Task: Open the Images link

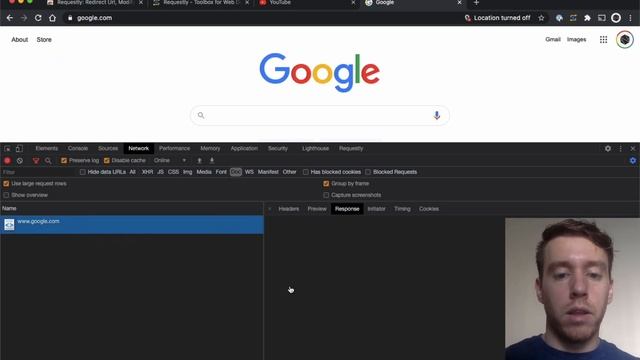Action: click(576, 40)
